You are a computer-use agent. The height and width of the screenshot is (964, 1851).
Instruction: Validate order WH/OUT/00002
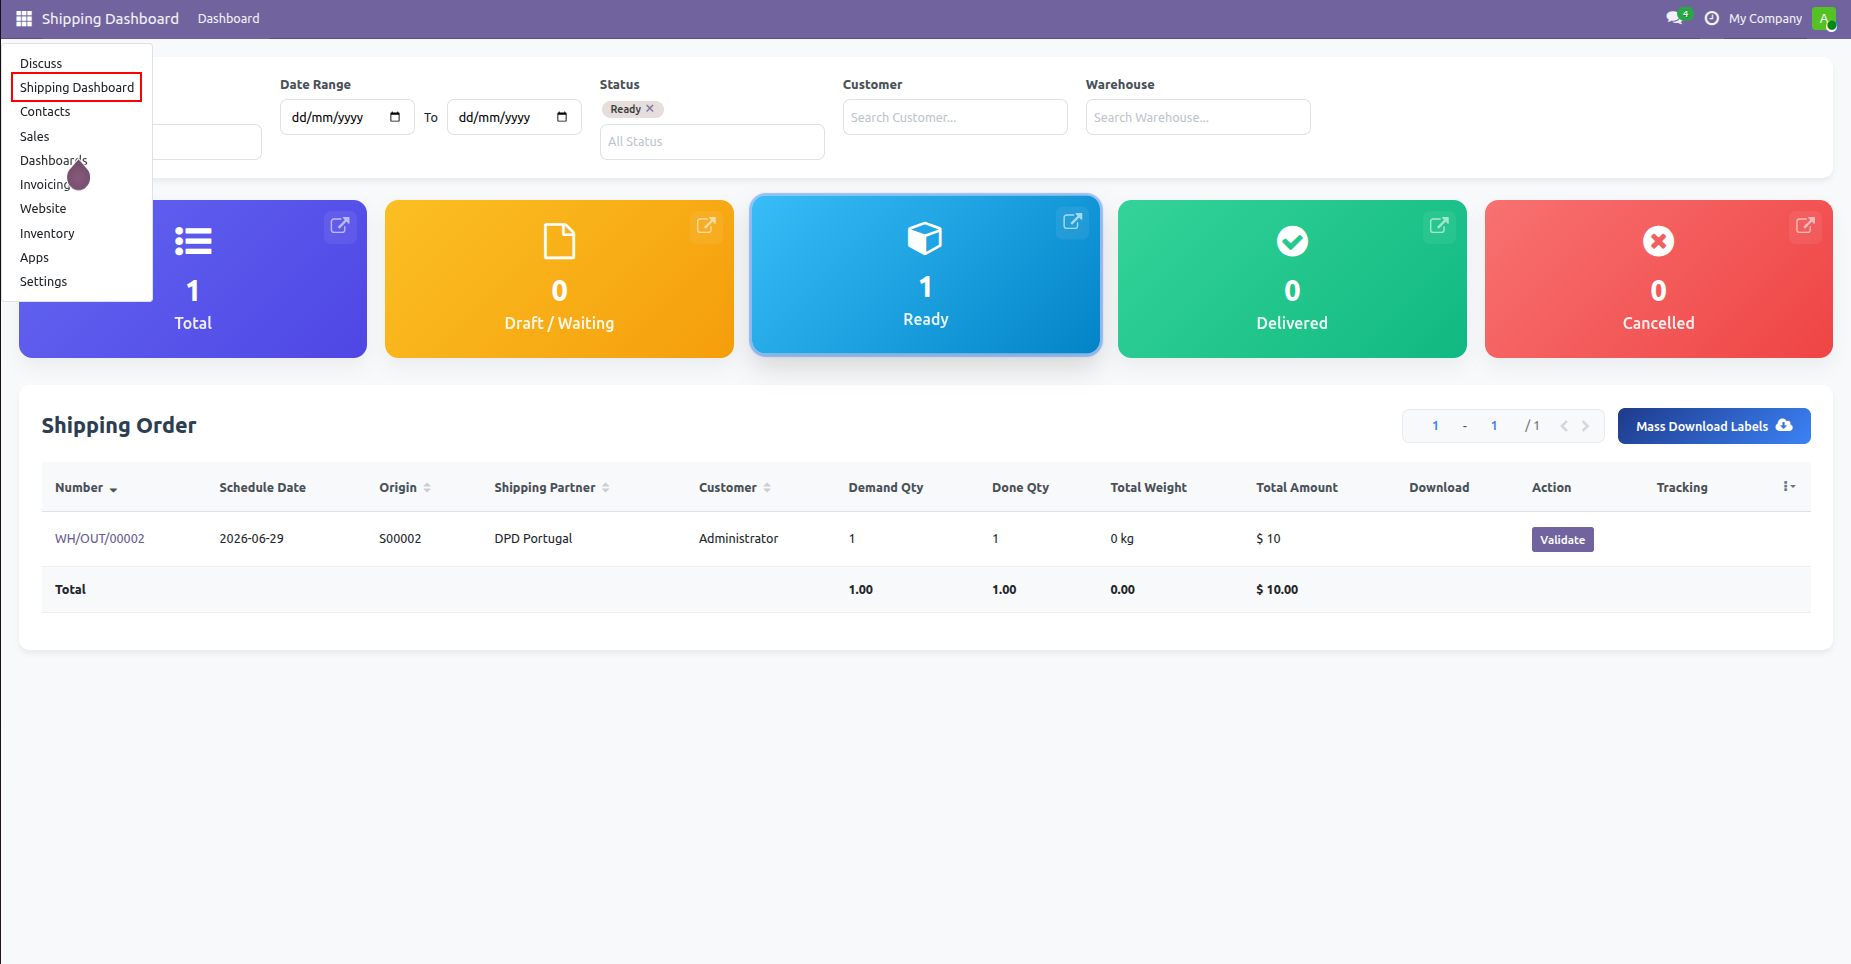coord(1562,539)
